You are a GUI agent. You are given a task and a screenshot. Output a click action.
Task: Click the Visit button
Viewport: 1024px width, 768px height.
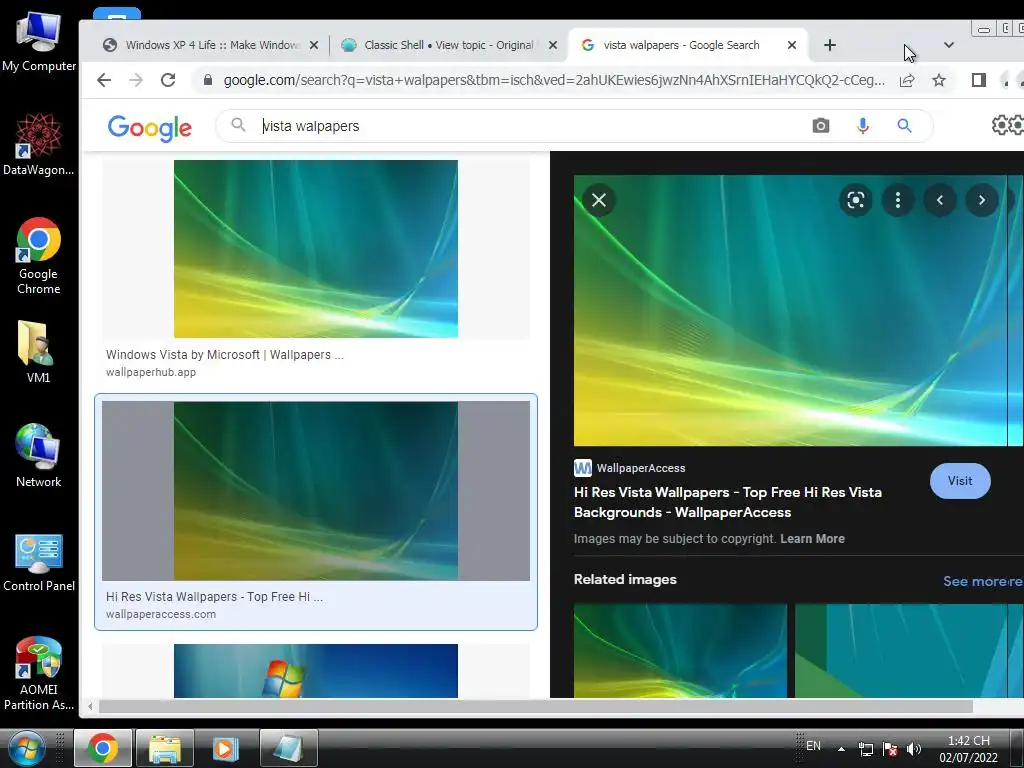coord(960,481)
